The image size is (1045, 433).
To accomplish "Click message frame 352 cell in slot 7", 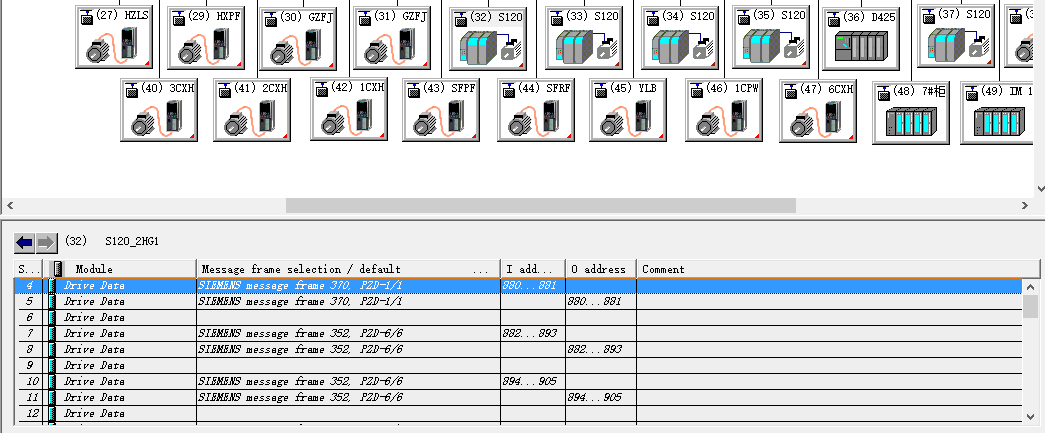I will 348,334.
